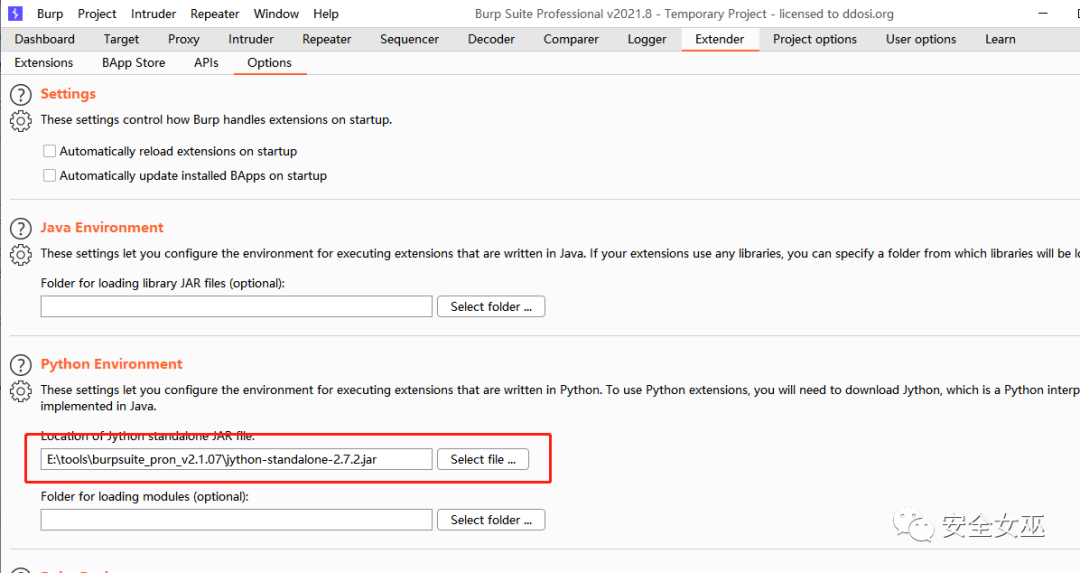Switch to the Proxy tab
The width and height of the screenshot is (1080, 573).
(184, 39)
